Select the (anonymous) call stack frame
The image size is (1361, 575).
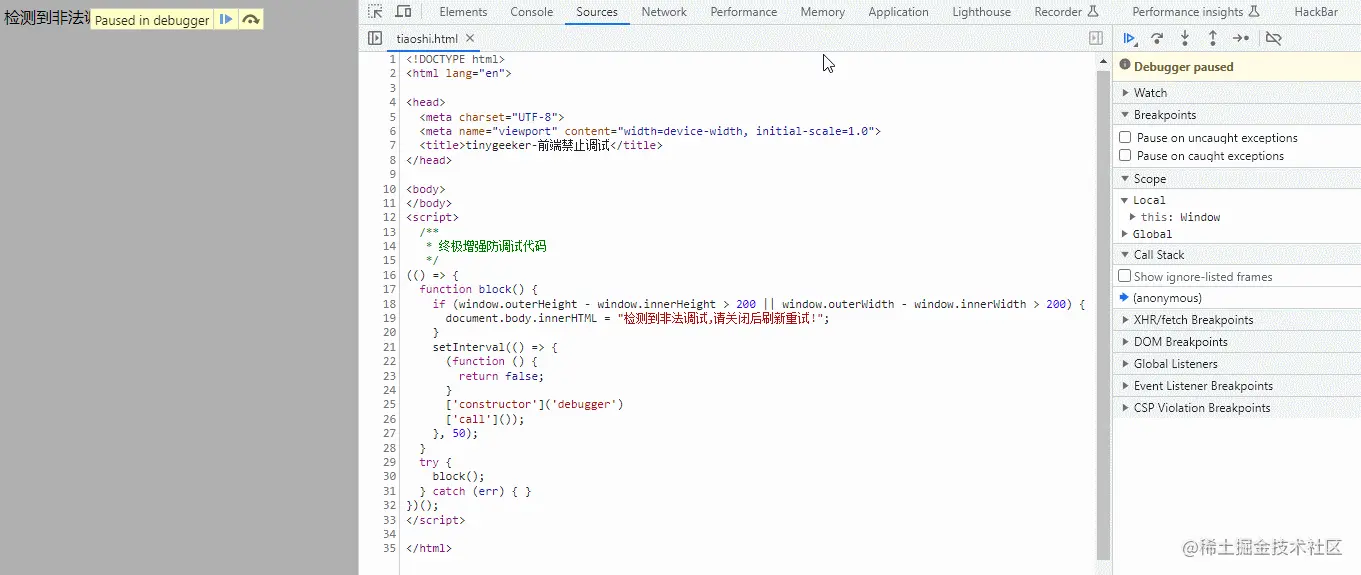point(1236,298)
